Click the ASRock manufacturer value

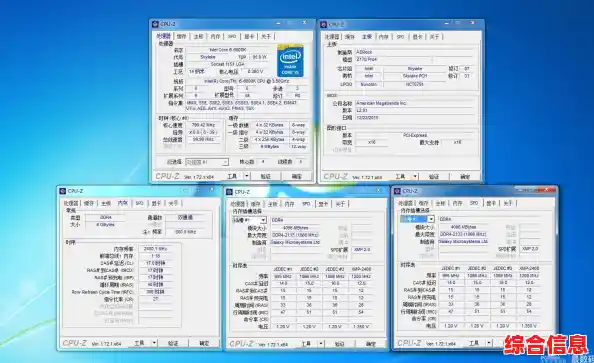pyautogui.click(x=414, y=52)
